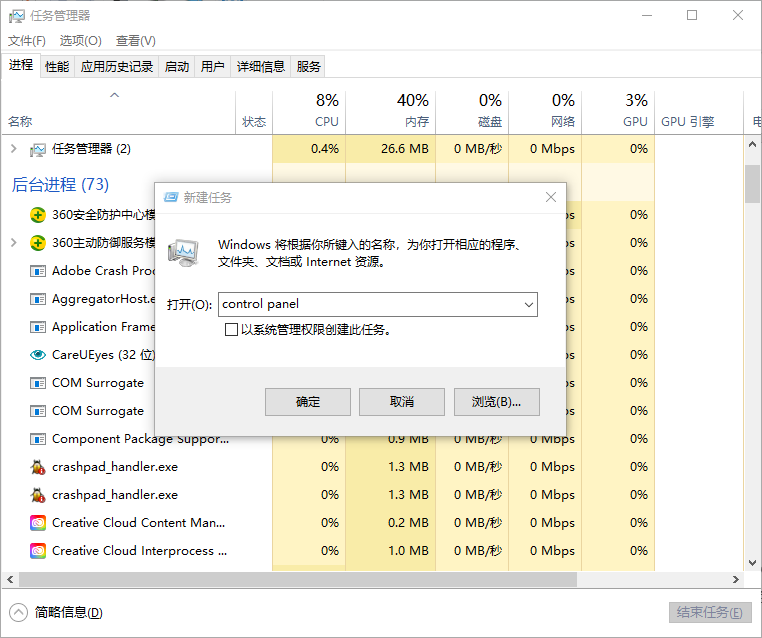Check 以系统管理权限创建此任务 checkbox
This screenshot has width=762, height=638.
point(231,330)
